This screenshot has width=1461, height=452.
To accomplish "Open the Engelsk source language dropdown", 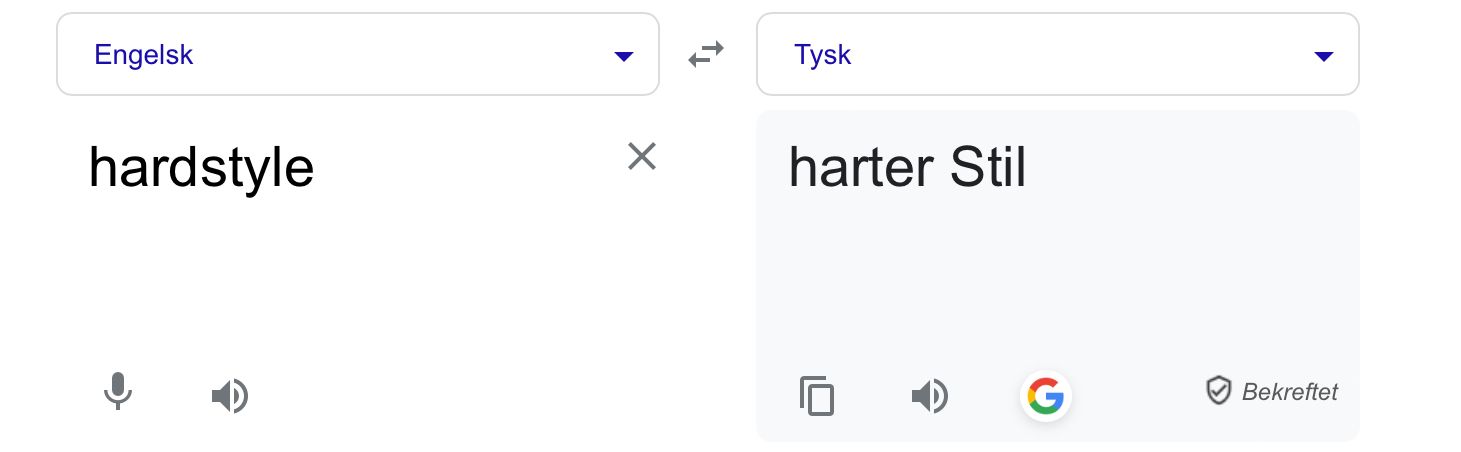I will coord(357,54).
